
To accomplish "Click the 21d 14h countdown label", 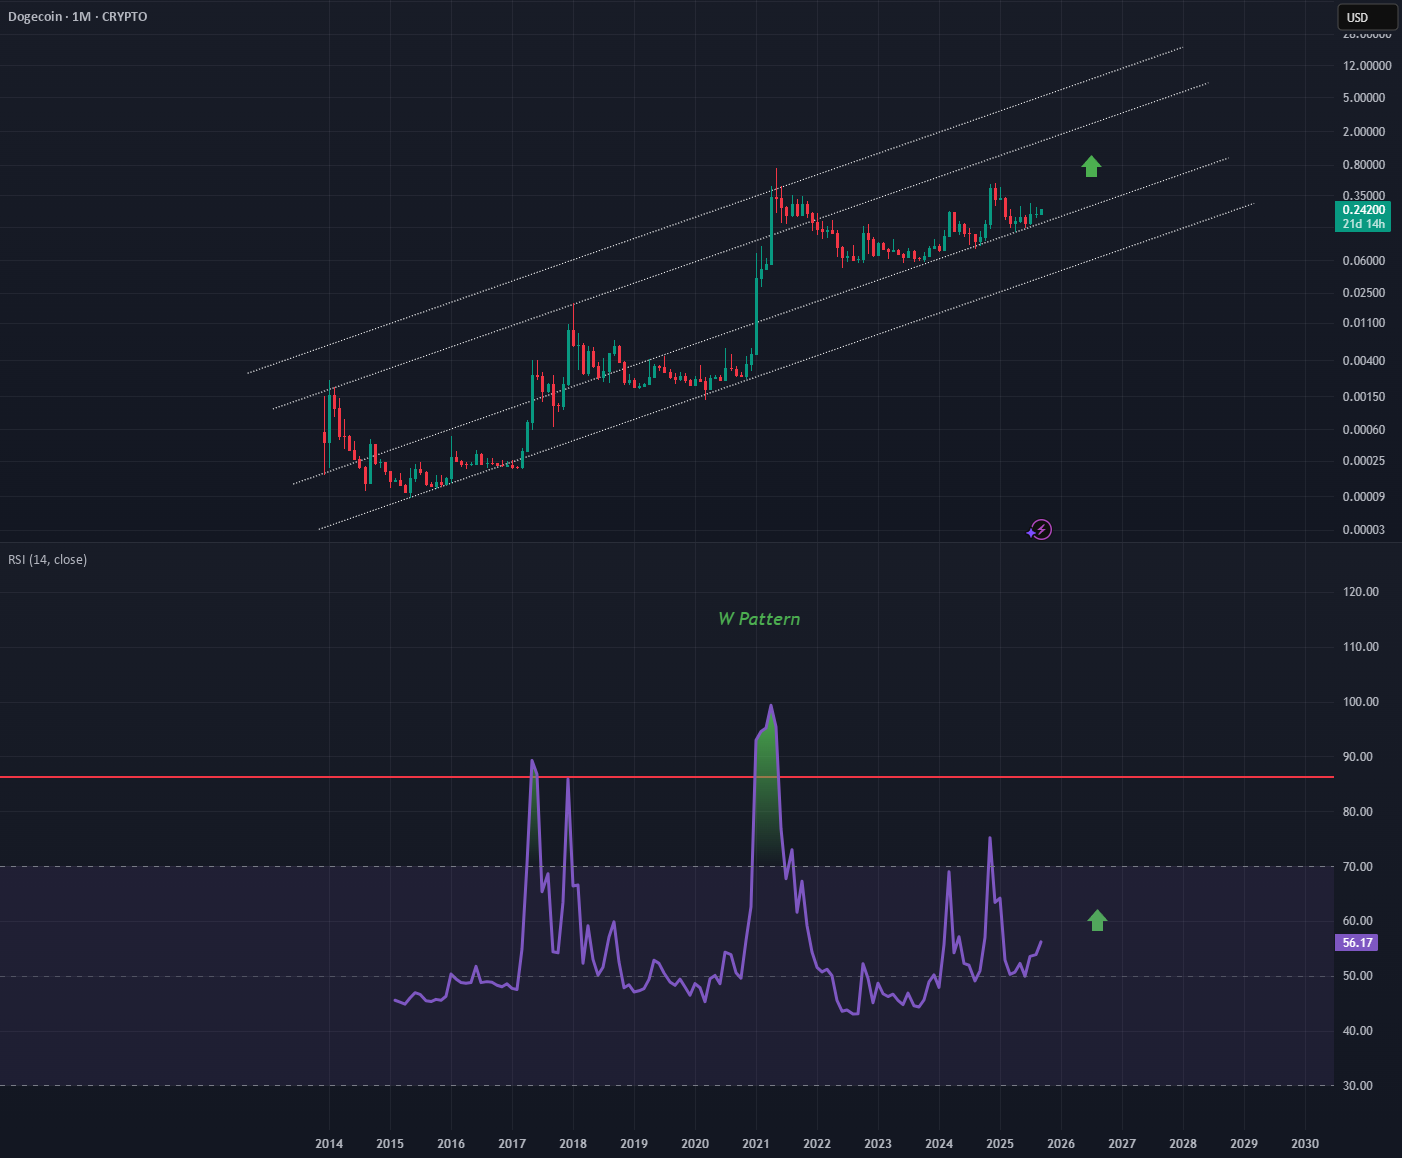I will tap(1363, 224).
